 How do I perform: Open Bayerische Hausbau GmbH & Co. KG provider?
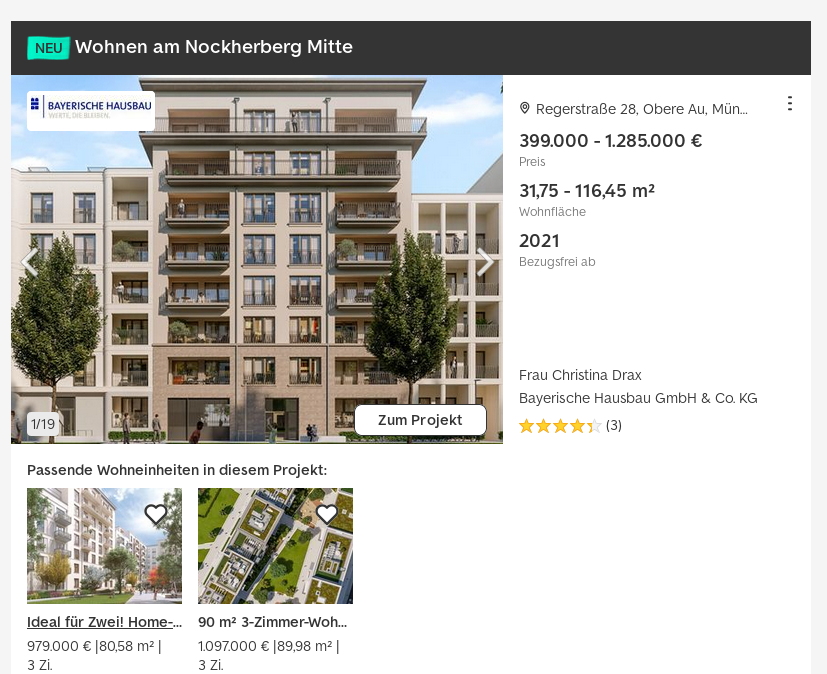pos(638,398)
